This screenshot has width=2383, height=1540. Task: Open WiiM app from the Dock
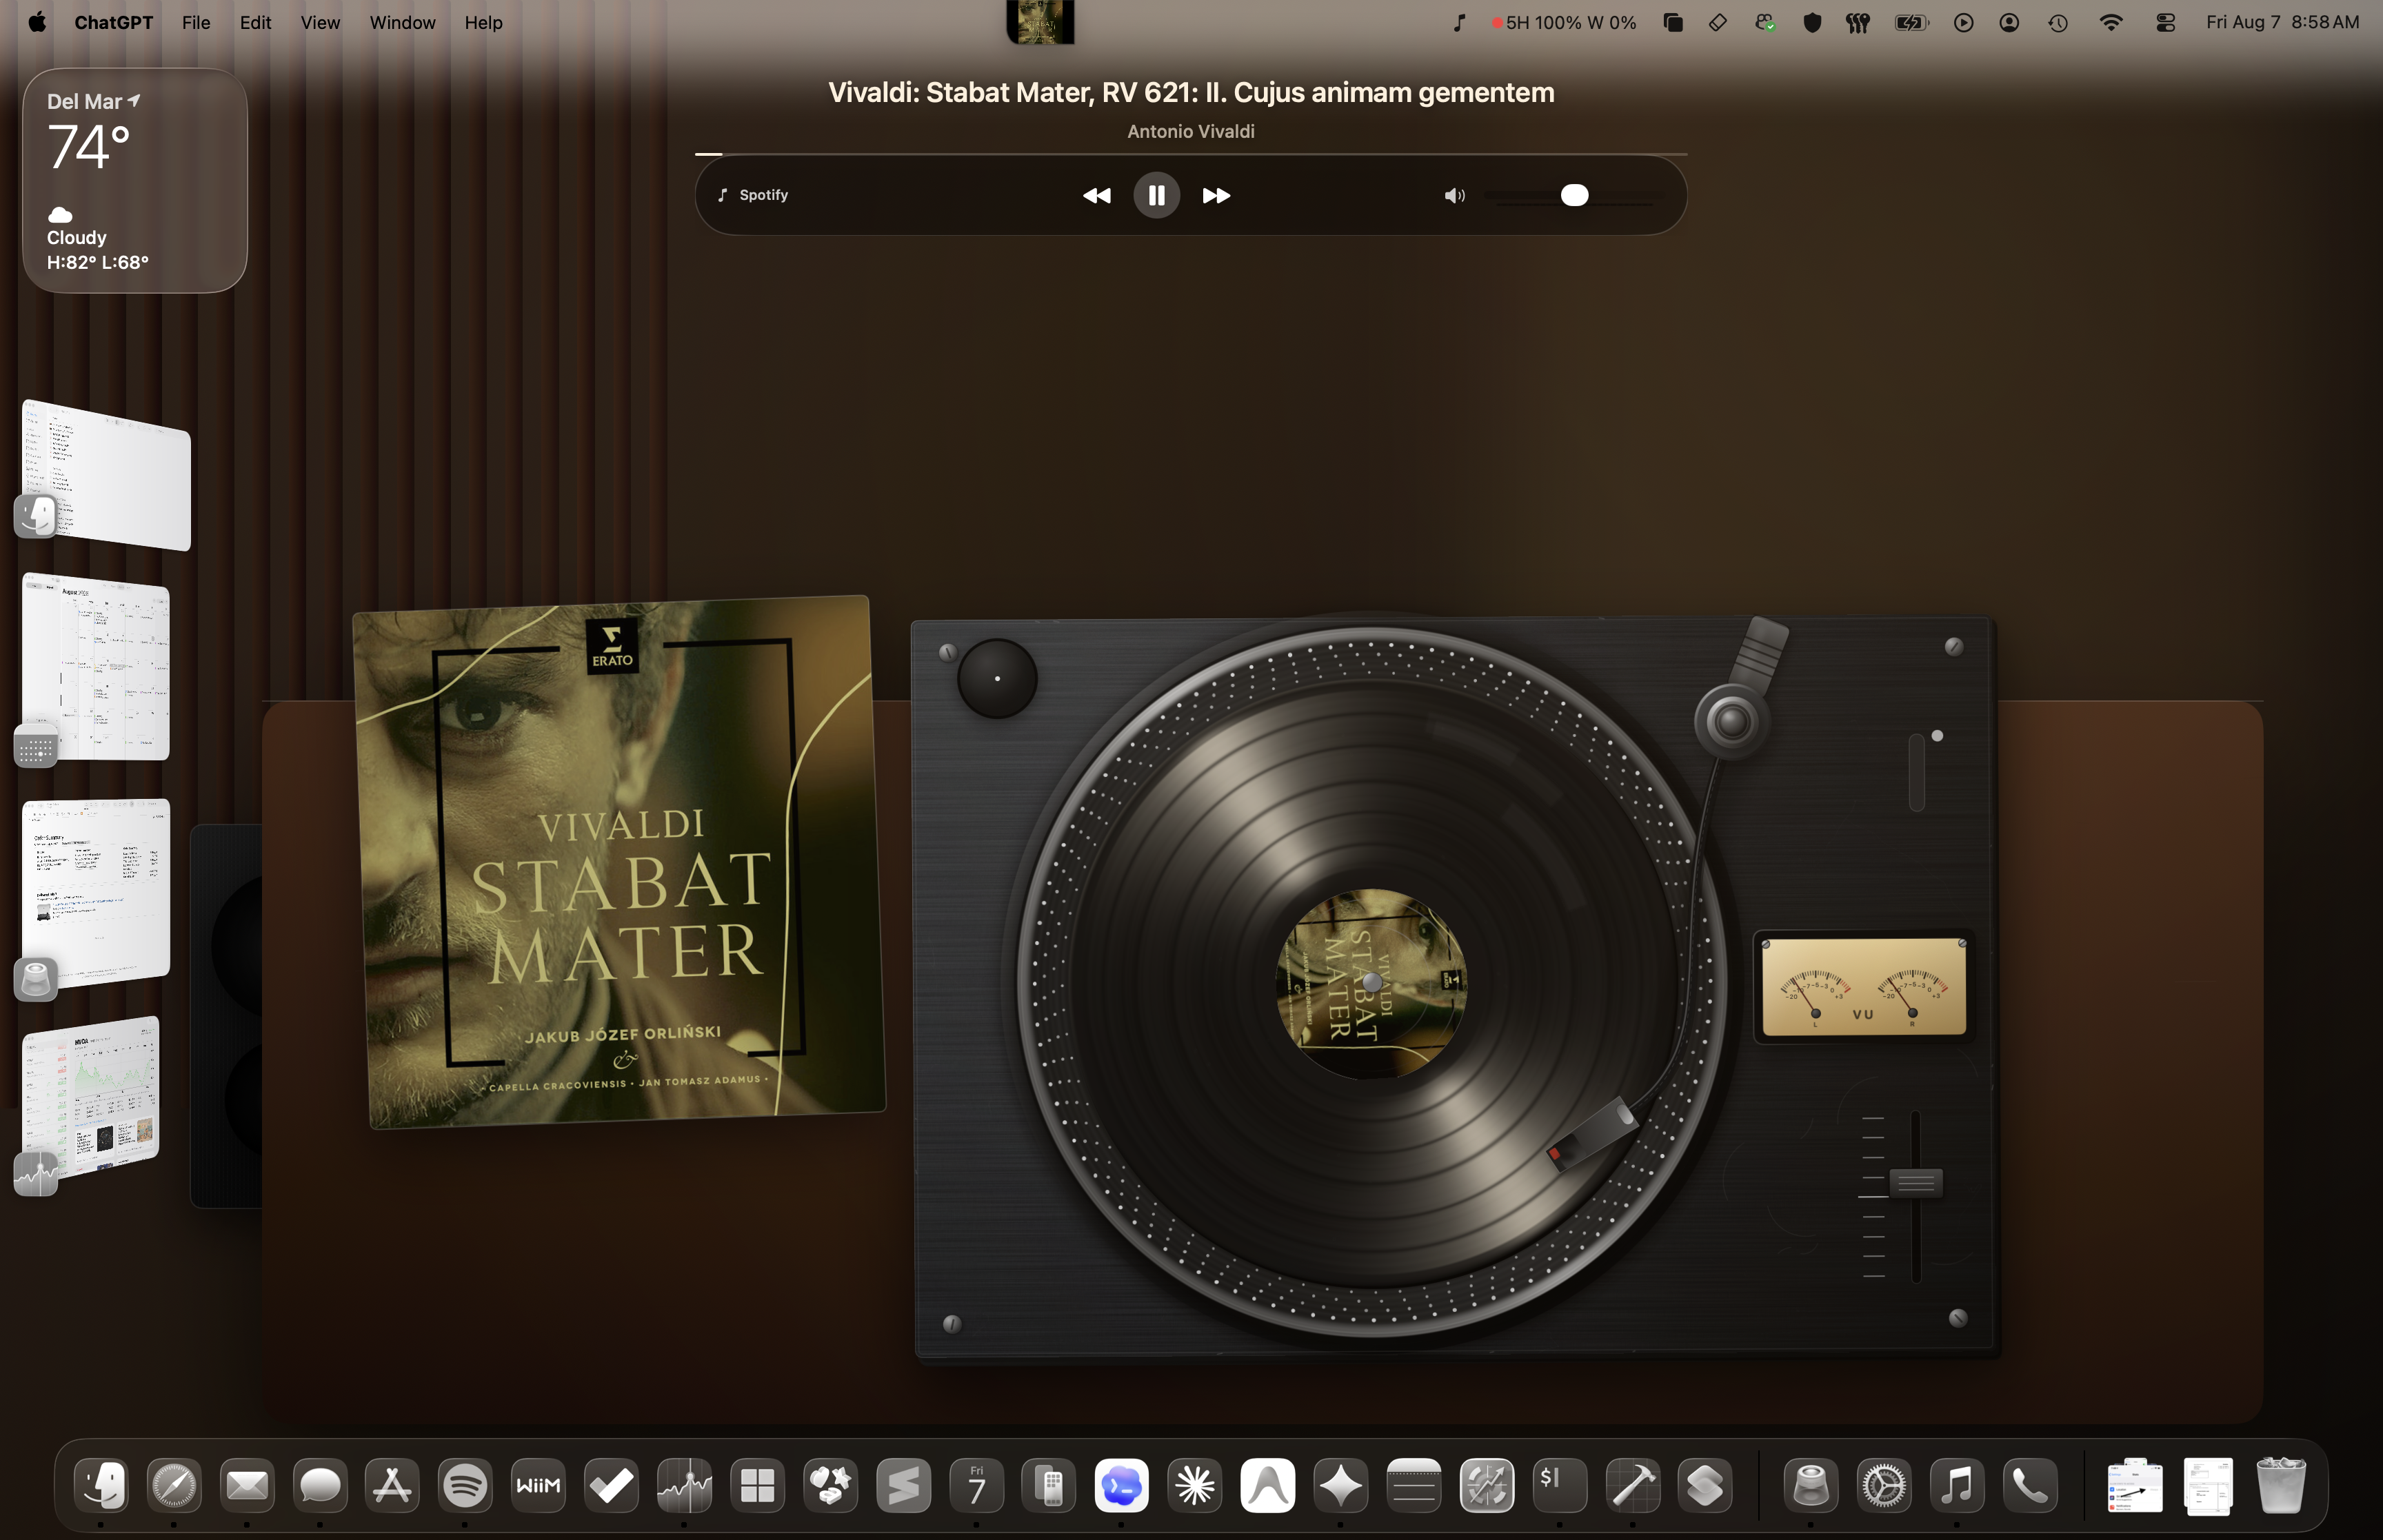pos(538,1485)
